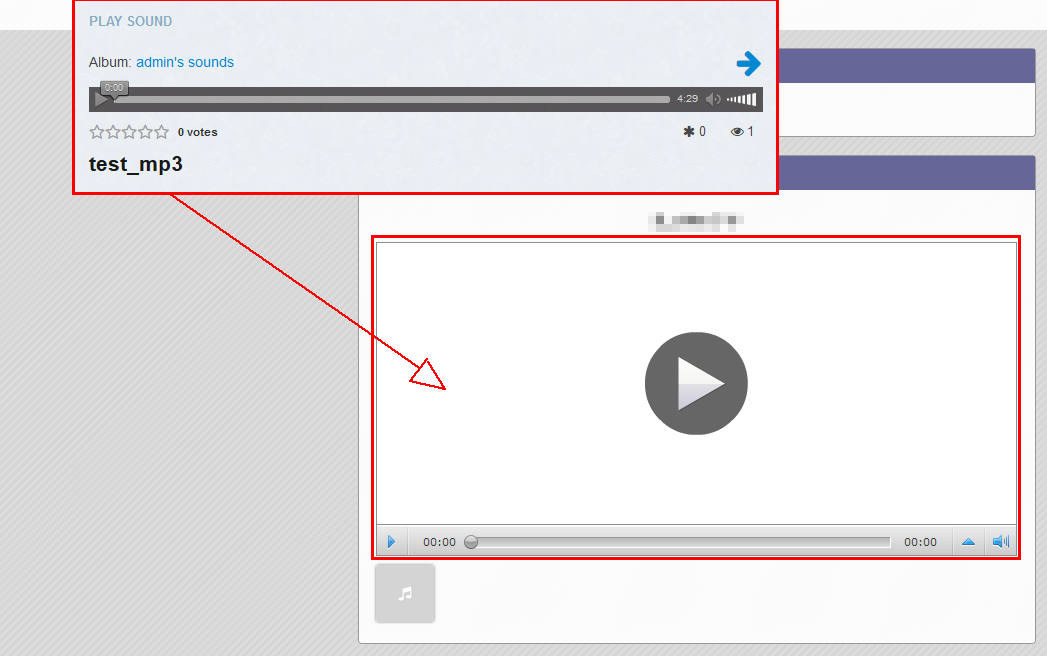Adjust the top player volume bars

[742, 100]
